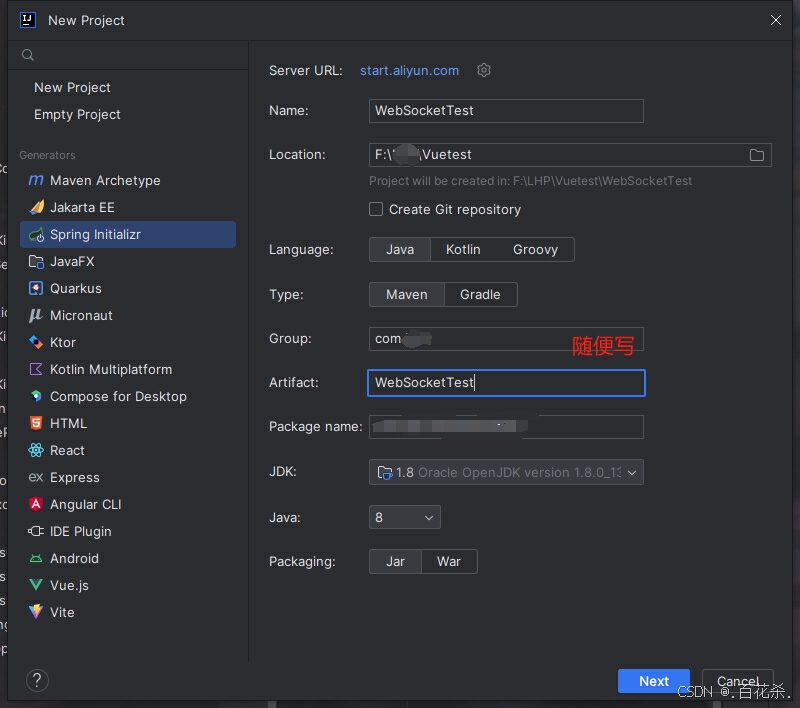Viewport: 800px width, 708px height.
Task: Click the Vue.js green V icon
Action: click(x=36, y=585)
